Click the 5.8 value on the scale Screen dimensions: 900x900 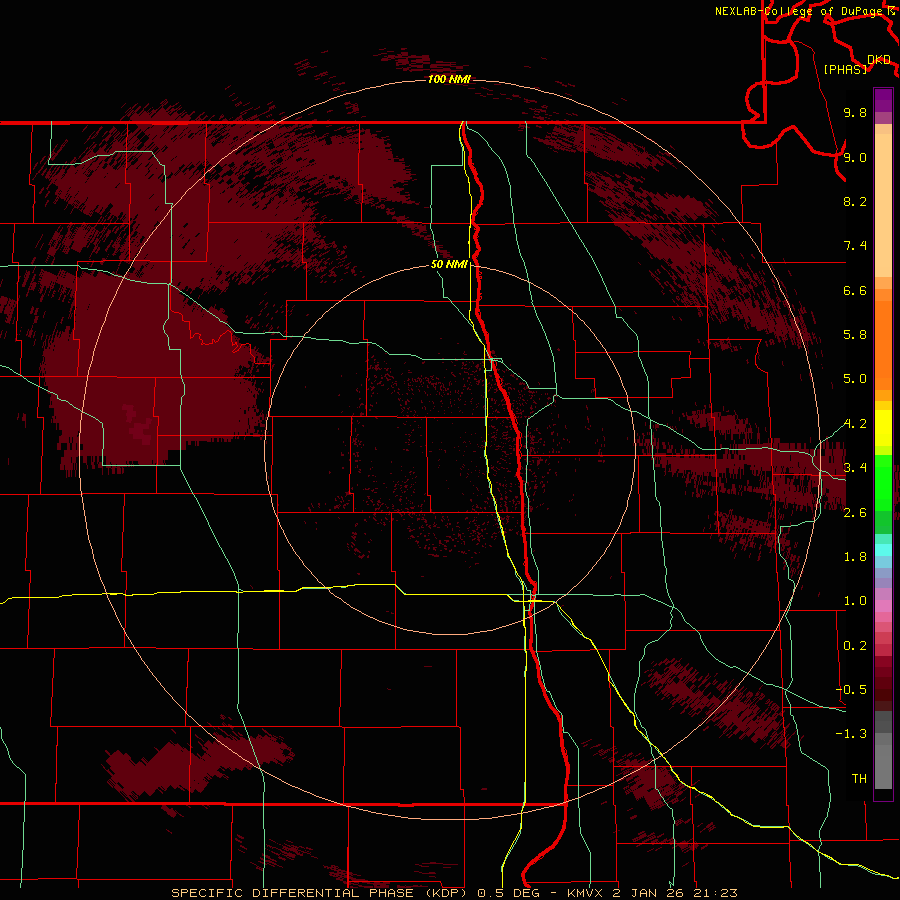(x=855, y=335)
